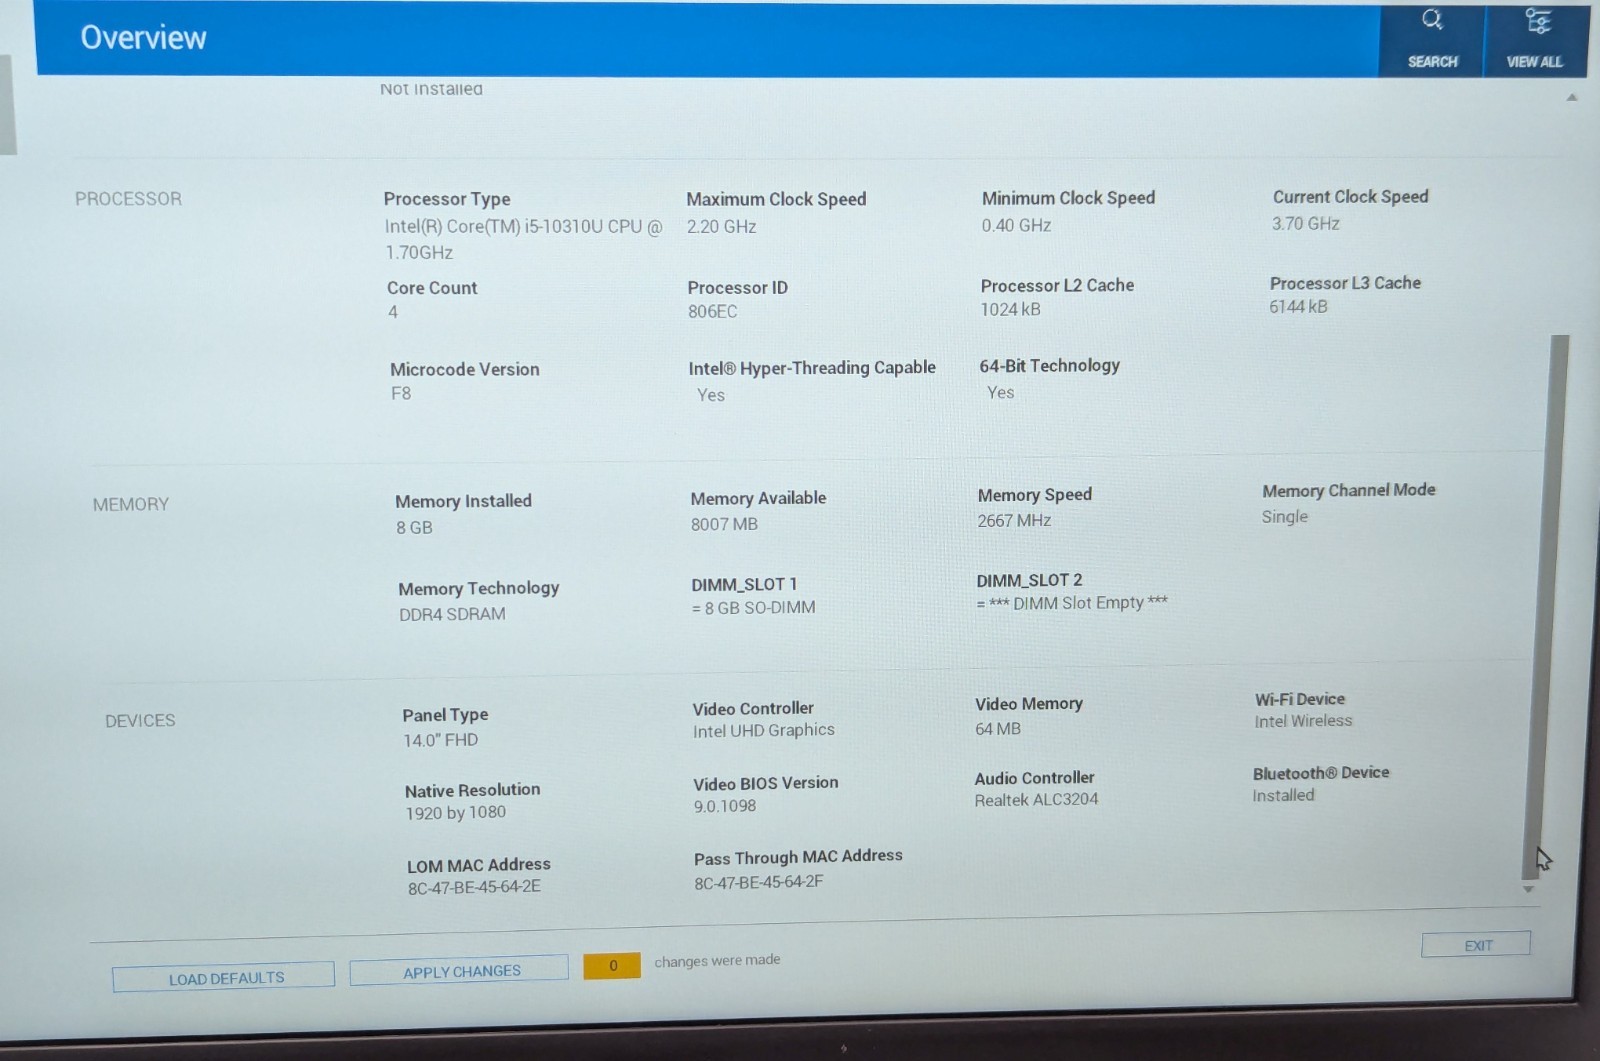The height and width of the screenshot is (1061, 1600).
Task: Click the Wi-Fi Device value Intel Wireless
Action: coord(1303,721)
